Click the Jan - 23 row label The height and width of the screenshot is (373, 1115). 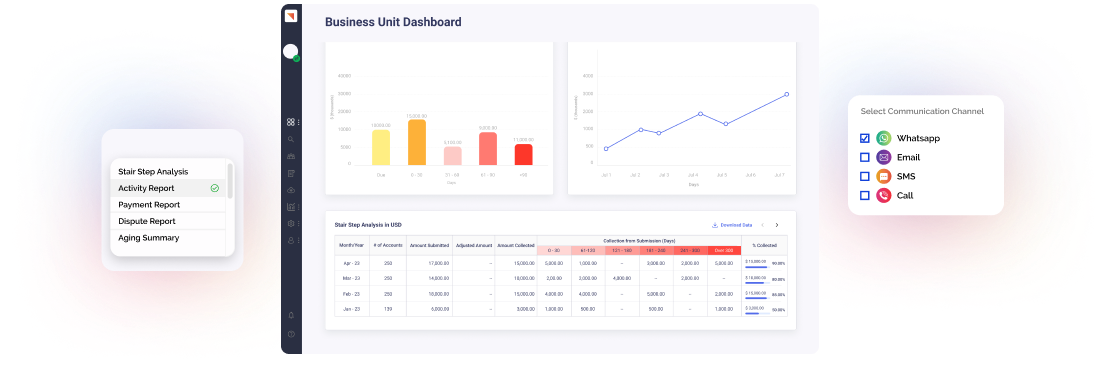point(352,309)
